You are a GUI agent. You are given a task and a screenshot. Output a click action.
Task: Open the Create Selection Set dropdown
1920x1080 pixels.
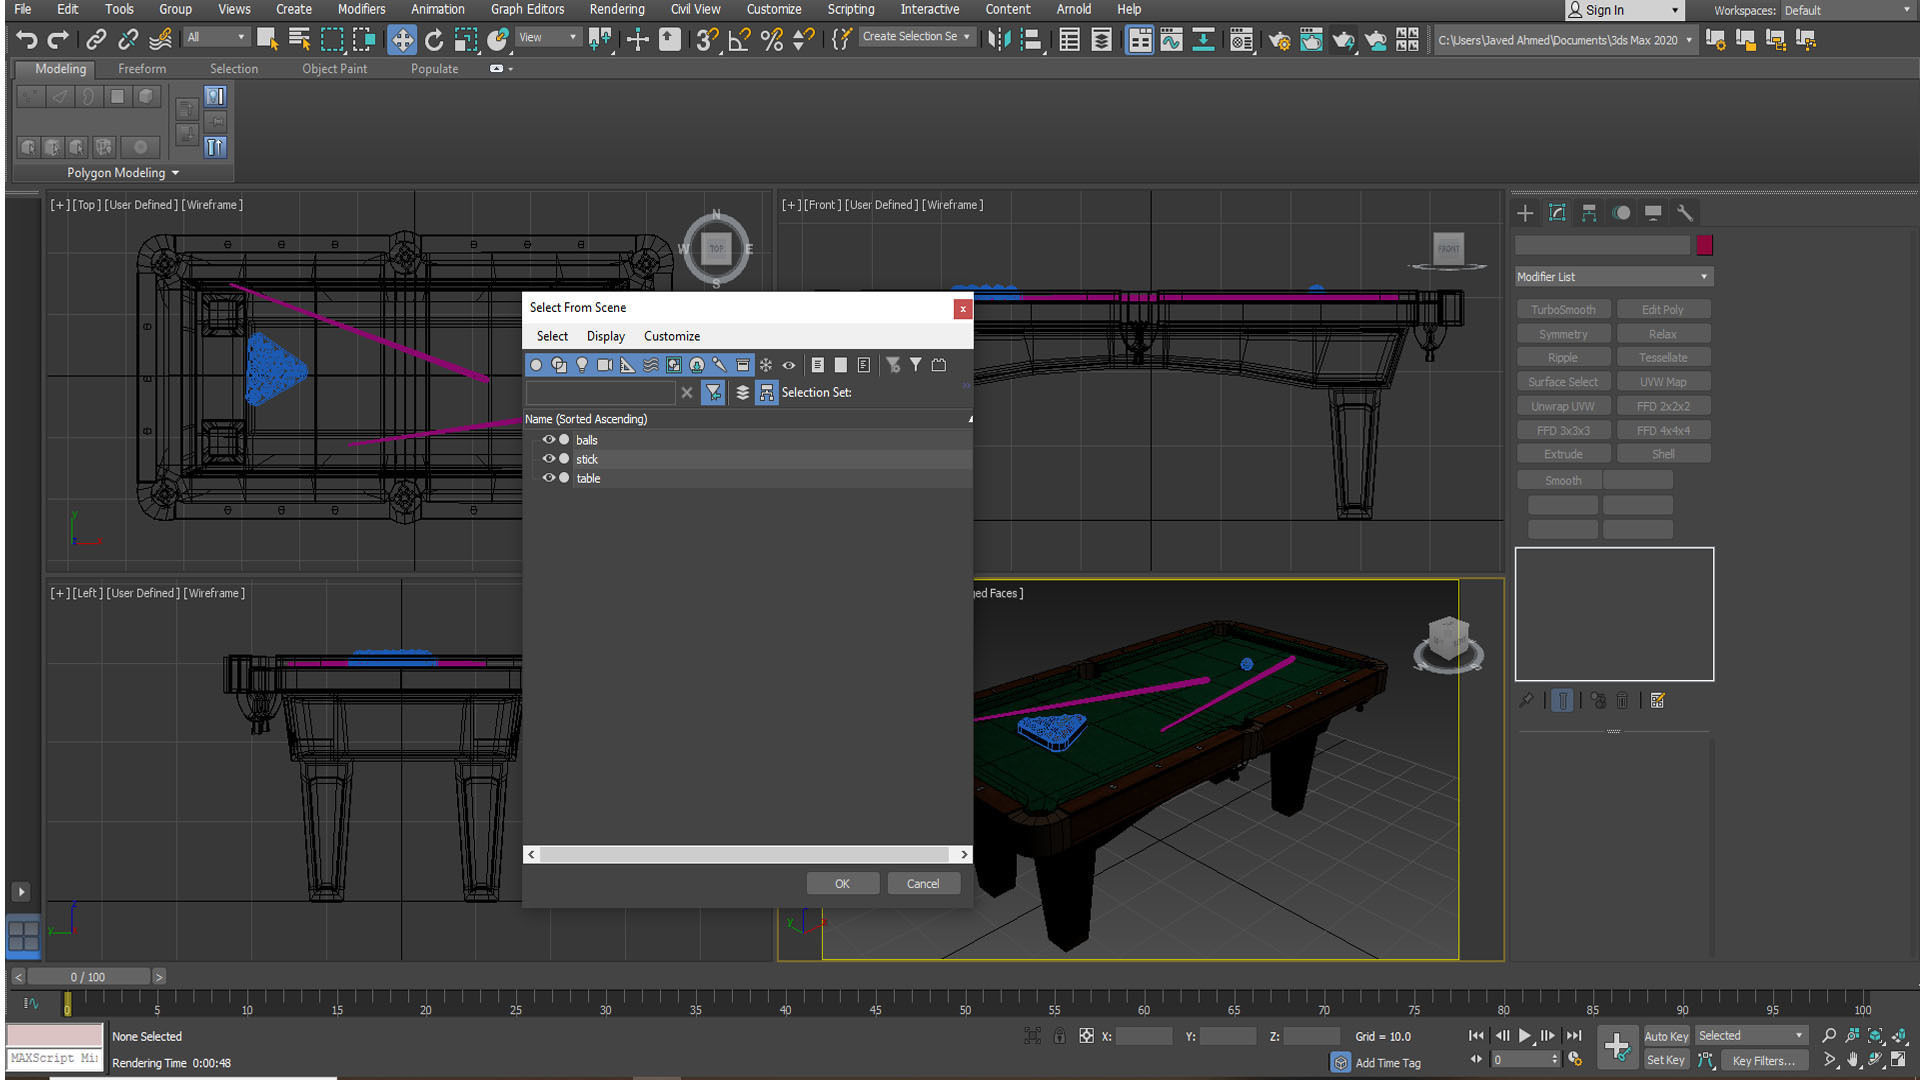[x=917, y=37]
